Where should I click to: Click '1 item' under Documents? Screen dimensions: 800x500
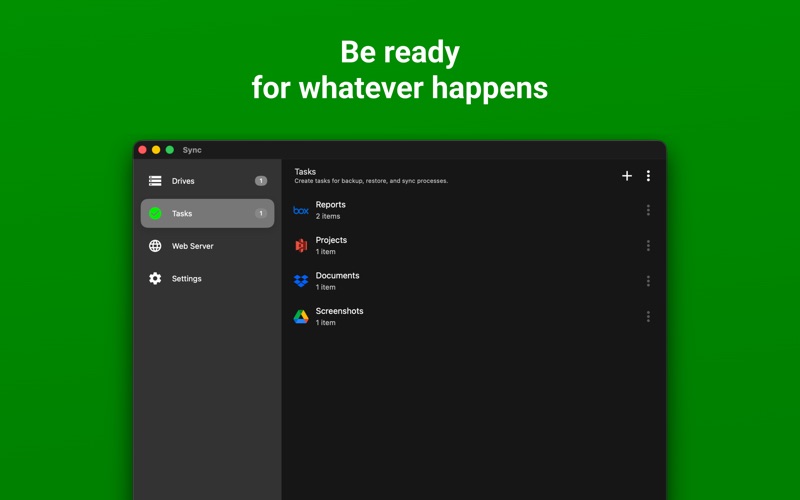tap(326, 287)
